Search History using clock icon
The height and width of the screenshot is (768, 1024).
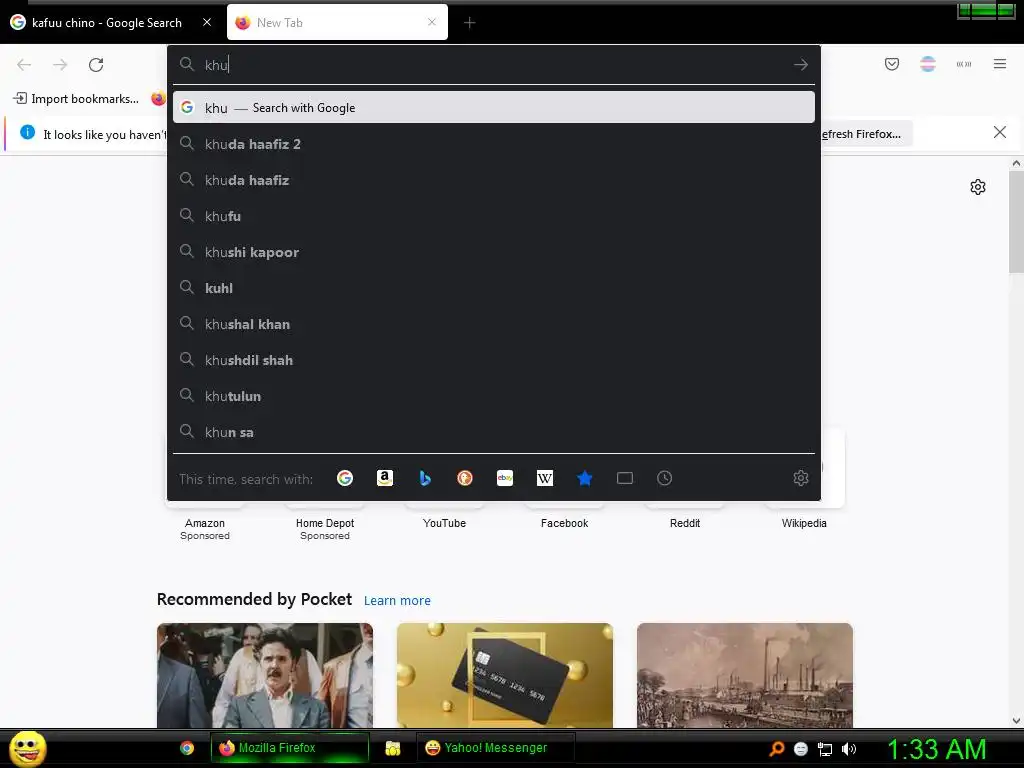(x=664, y=478)
